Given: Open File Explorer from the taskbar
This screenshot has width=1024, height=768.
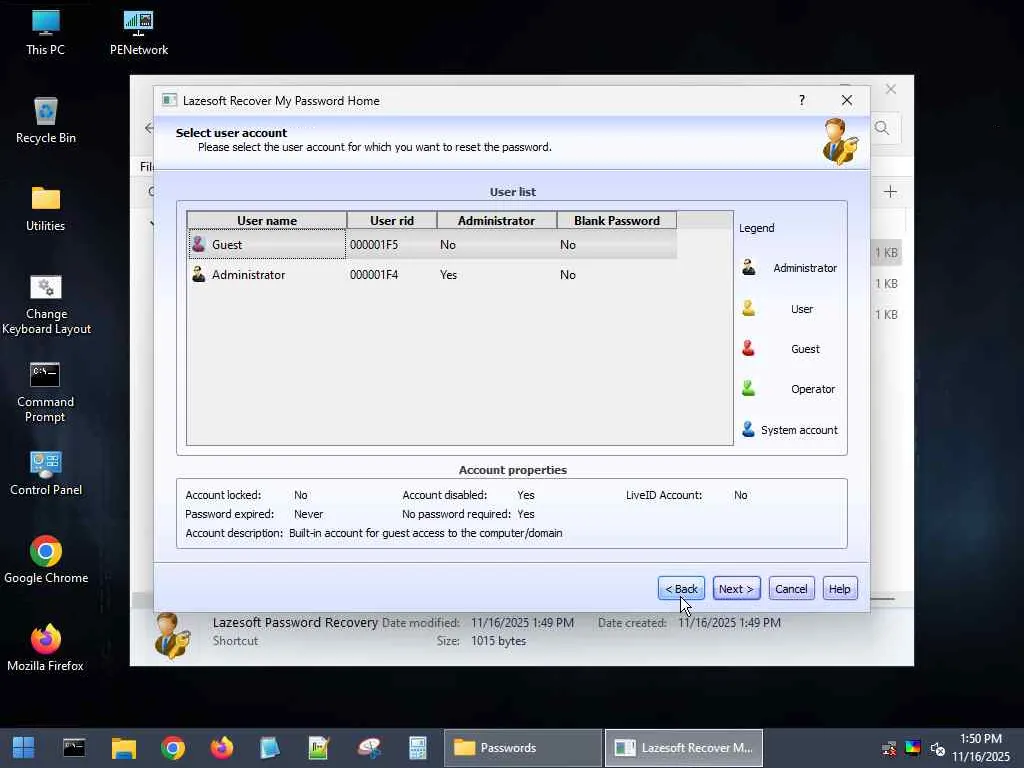Looking at the screenshot, I should click(x=123, y=748).
